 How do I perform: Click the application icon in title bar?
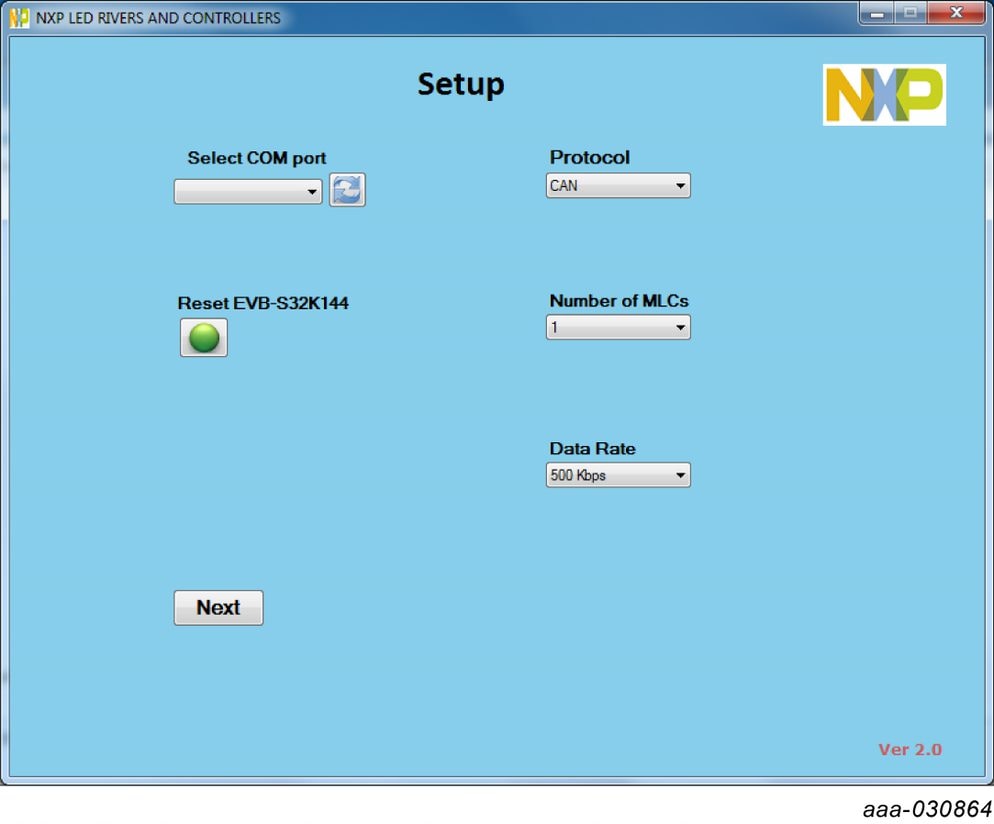click(19, 18)
